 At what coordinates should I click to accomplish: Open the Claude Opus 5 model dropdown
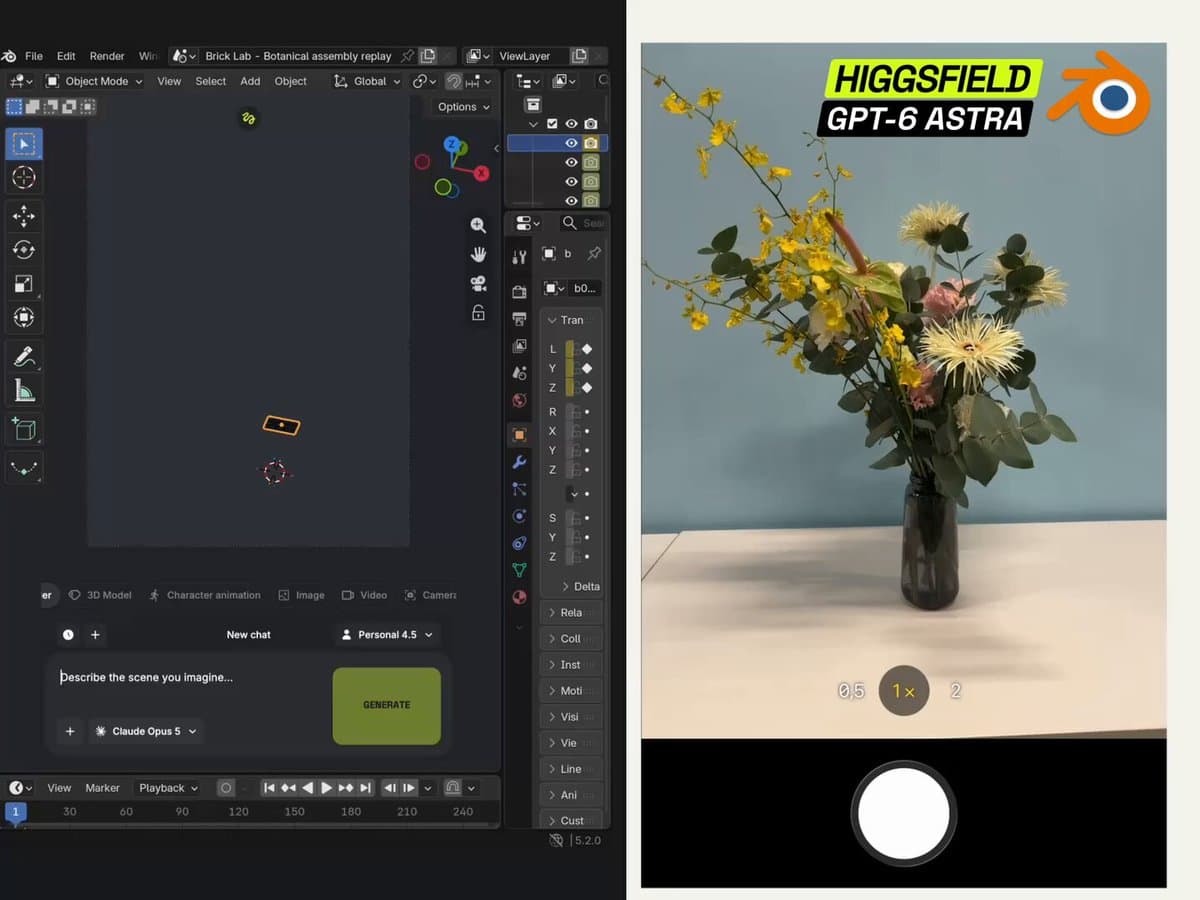(146, 731)
